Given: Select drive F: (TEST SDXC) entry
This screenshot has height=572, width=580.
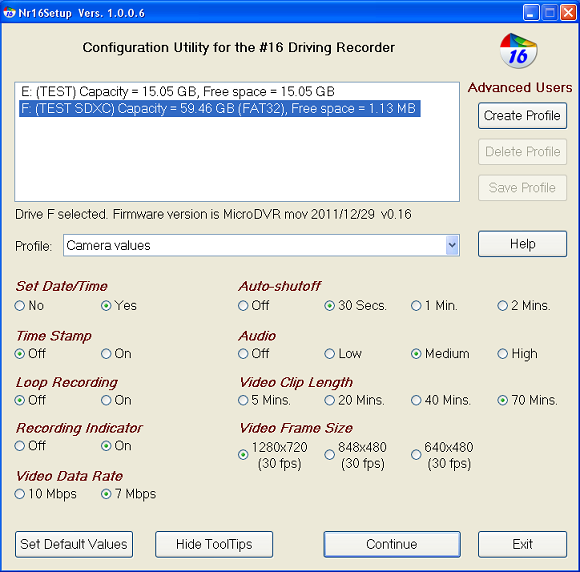Looking at the screenshot, I should 219,108.
